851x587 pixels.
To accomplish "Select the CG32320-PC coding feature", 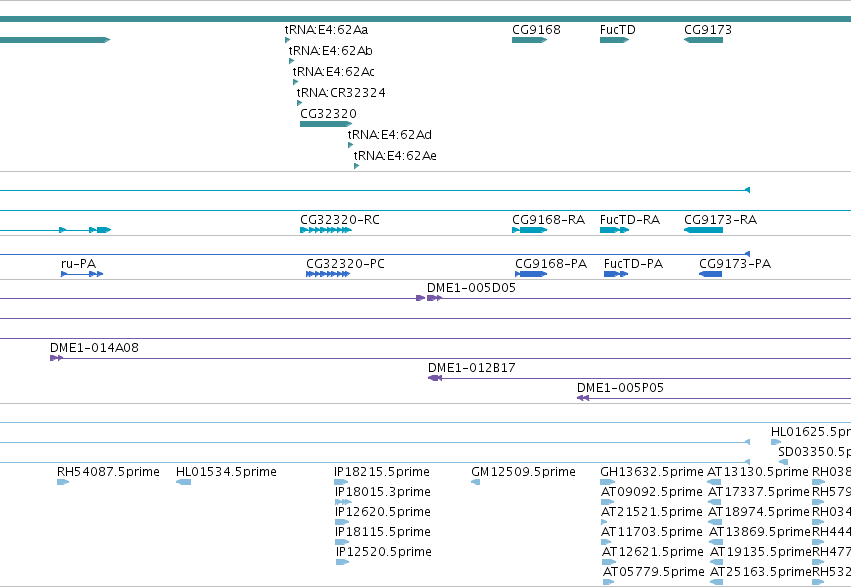I will [x=328, y=274].
